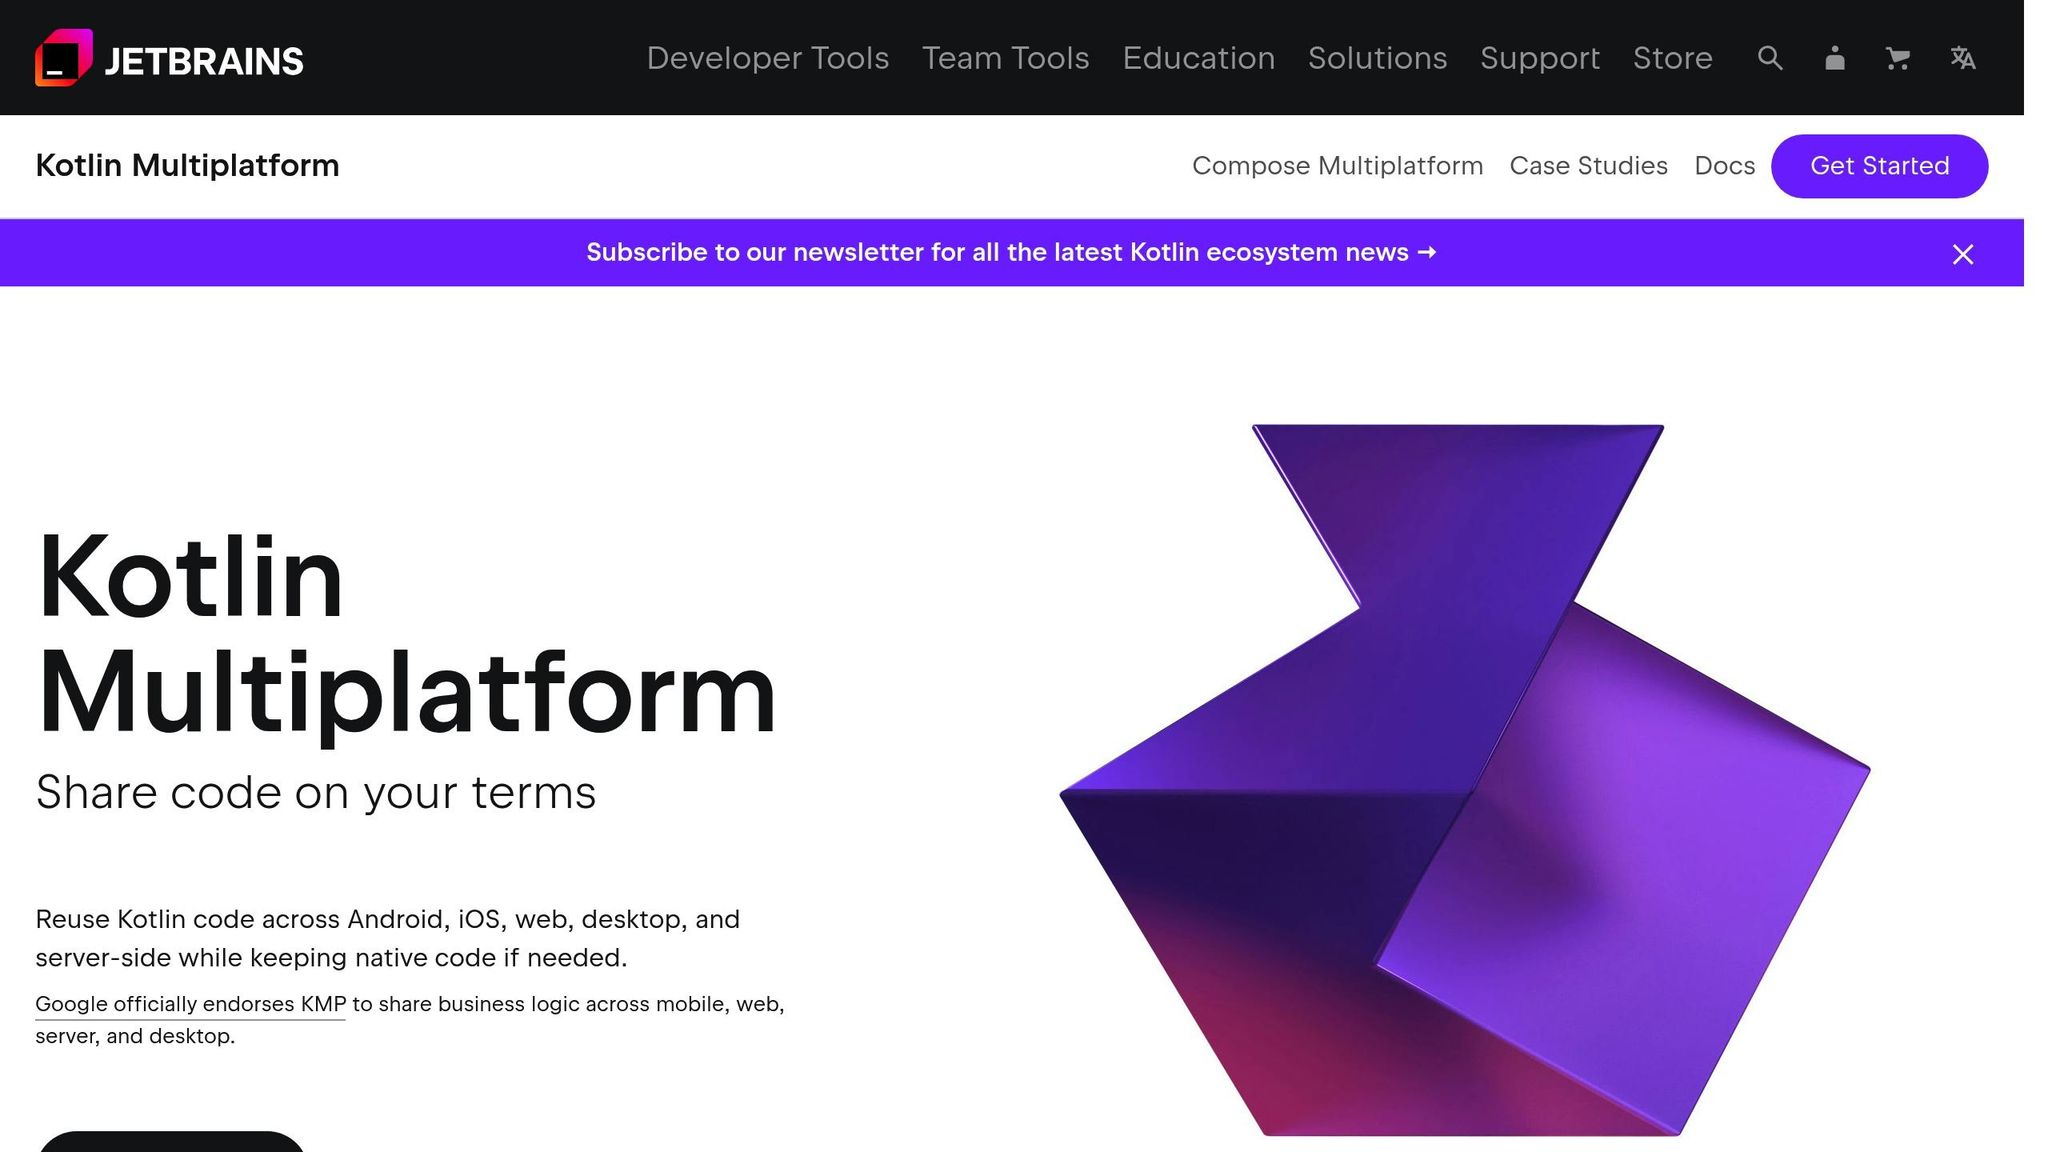Click the Kotlin Multiplatform title link

tap(187, 166)
